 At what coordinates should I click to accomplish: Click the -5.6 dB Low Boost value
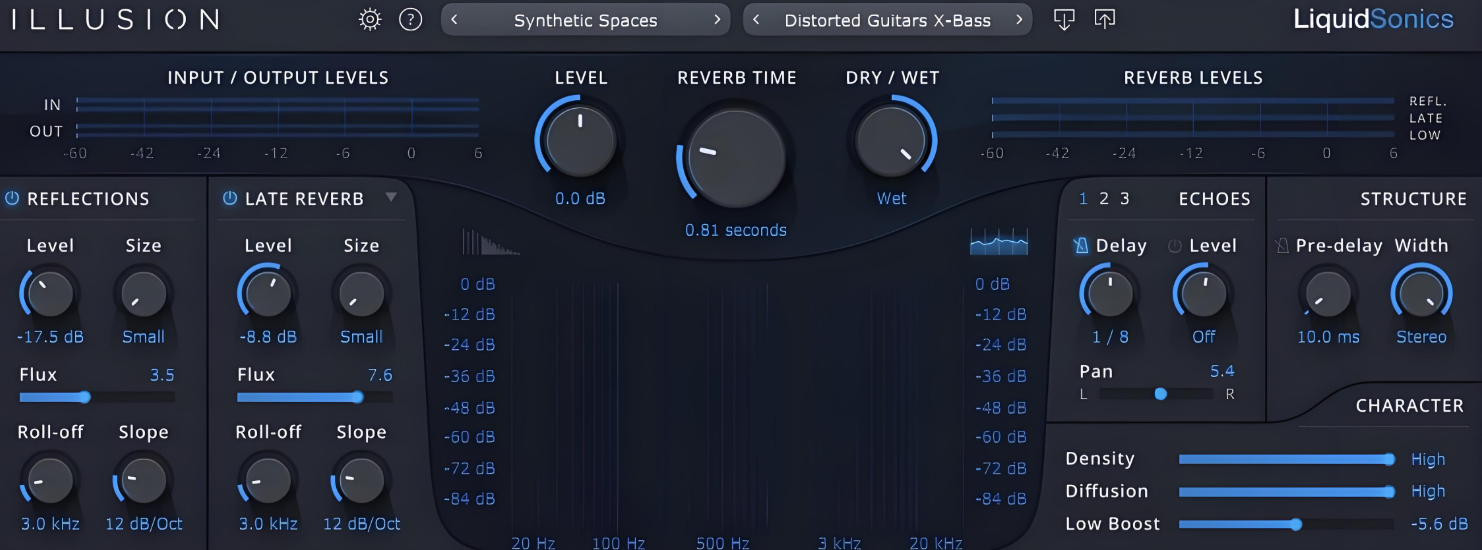click(1439, 524)
